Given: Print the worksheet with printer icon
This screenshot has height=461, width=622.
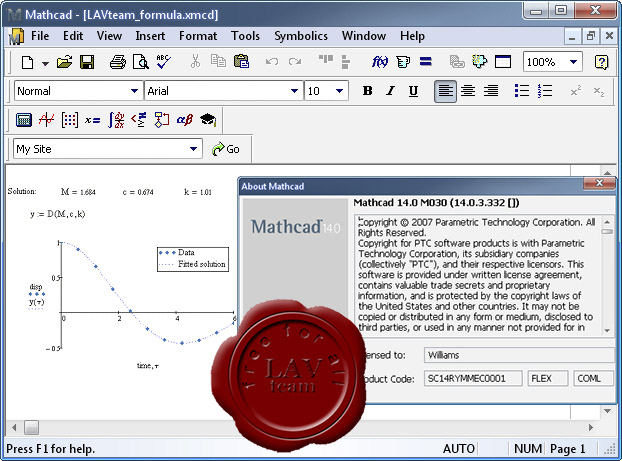Looking at the screenshot, I should pos(118,62).
